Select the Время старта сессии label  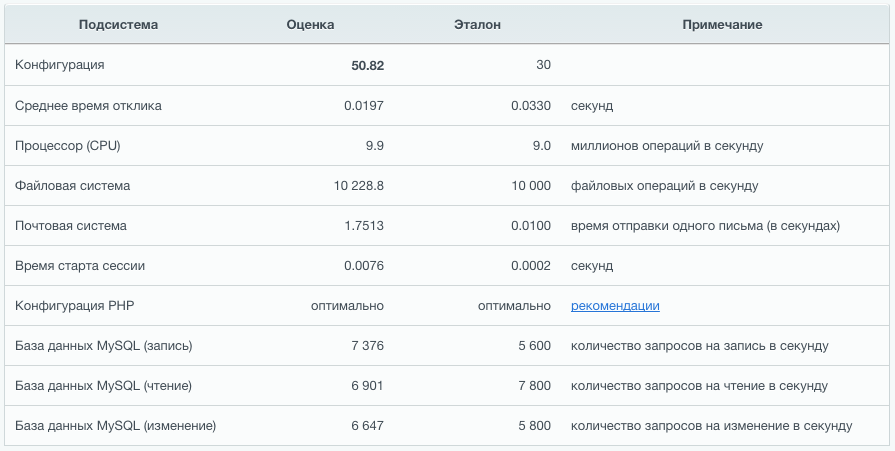(79, 266)
